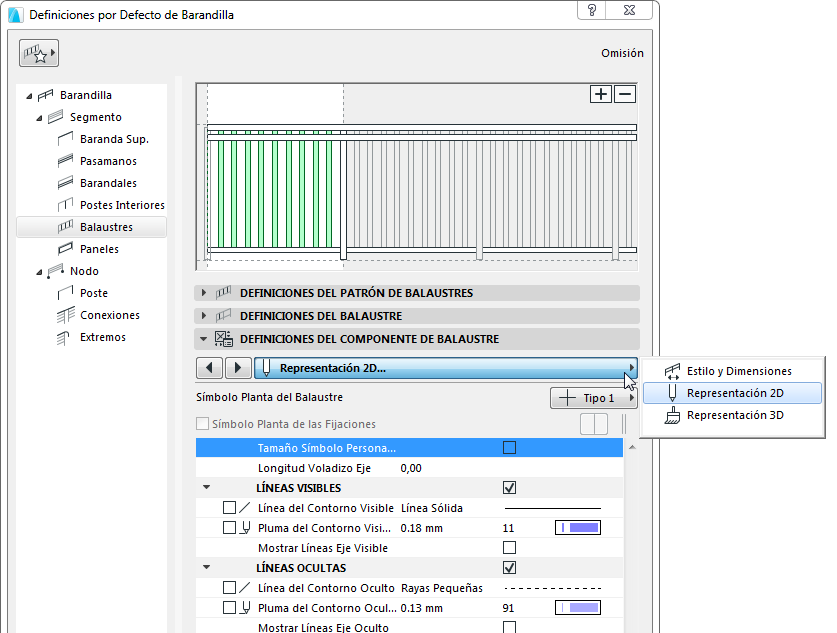Viewport: 837px width, 633px height.
Task: Toggle left checkbox of Pluma del Contorno Visible
Action: [229, 528]
